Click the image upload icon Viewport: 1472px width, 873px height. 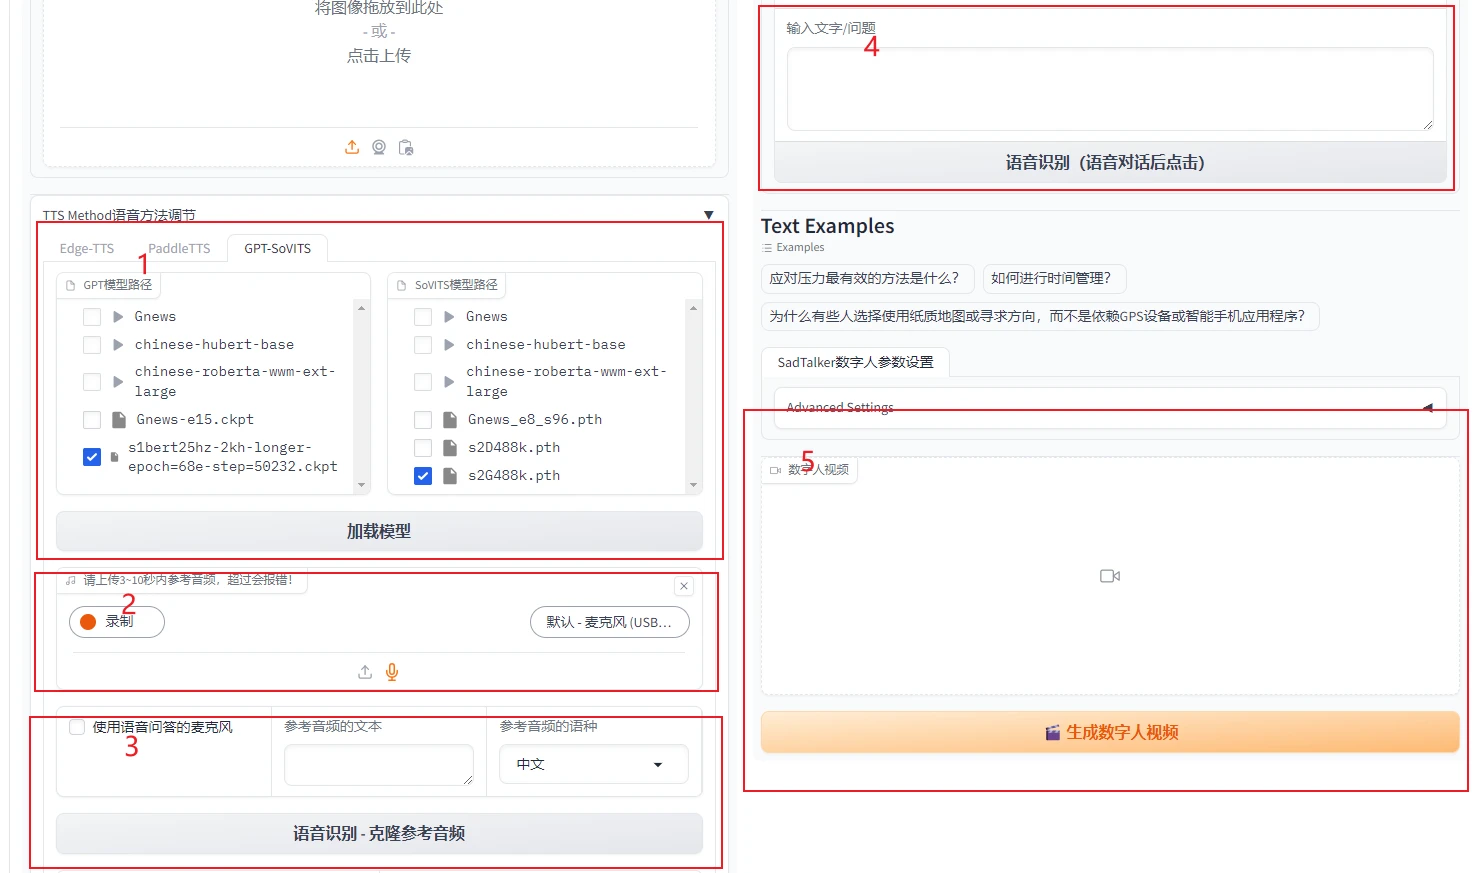(x=352, y=147)
